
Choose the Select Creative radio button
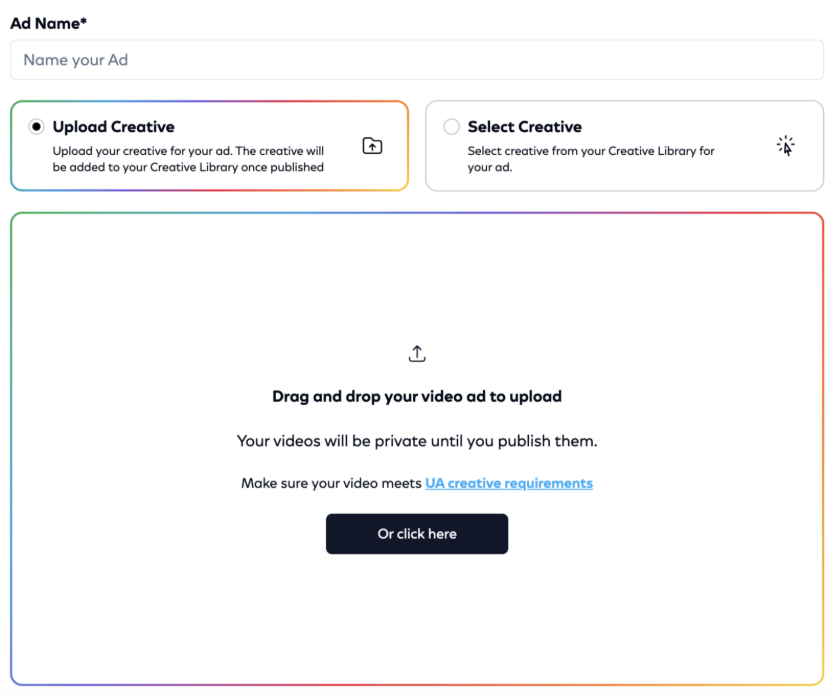point(452,127)
